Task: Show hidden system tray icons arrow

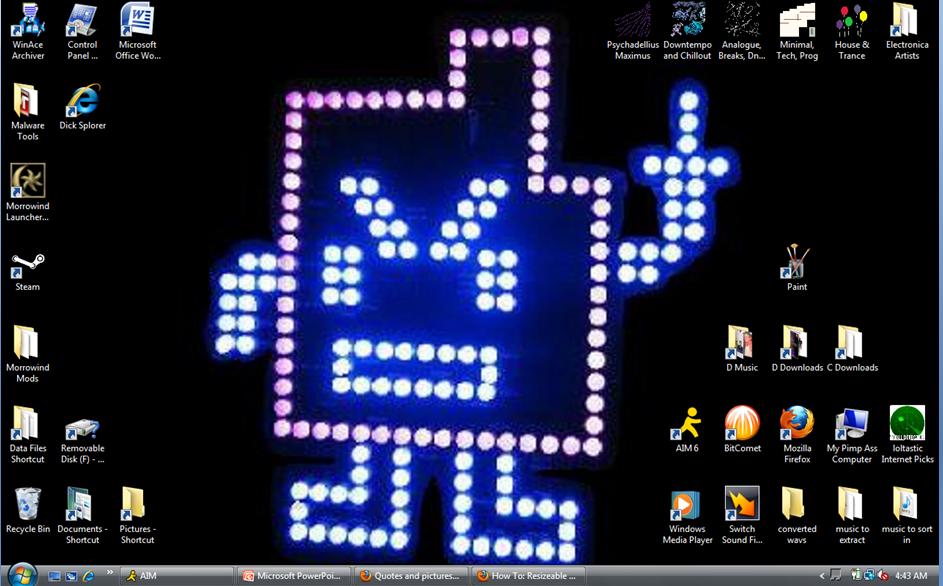Action: [822, 576]
